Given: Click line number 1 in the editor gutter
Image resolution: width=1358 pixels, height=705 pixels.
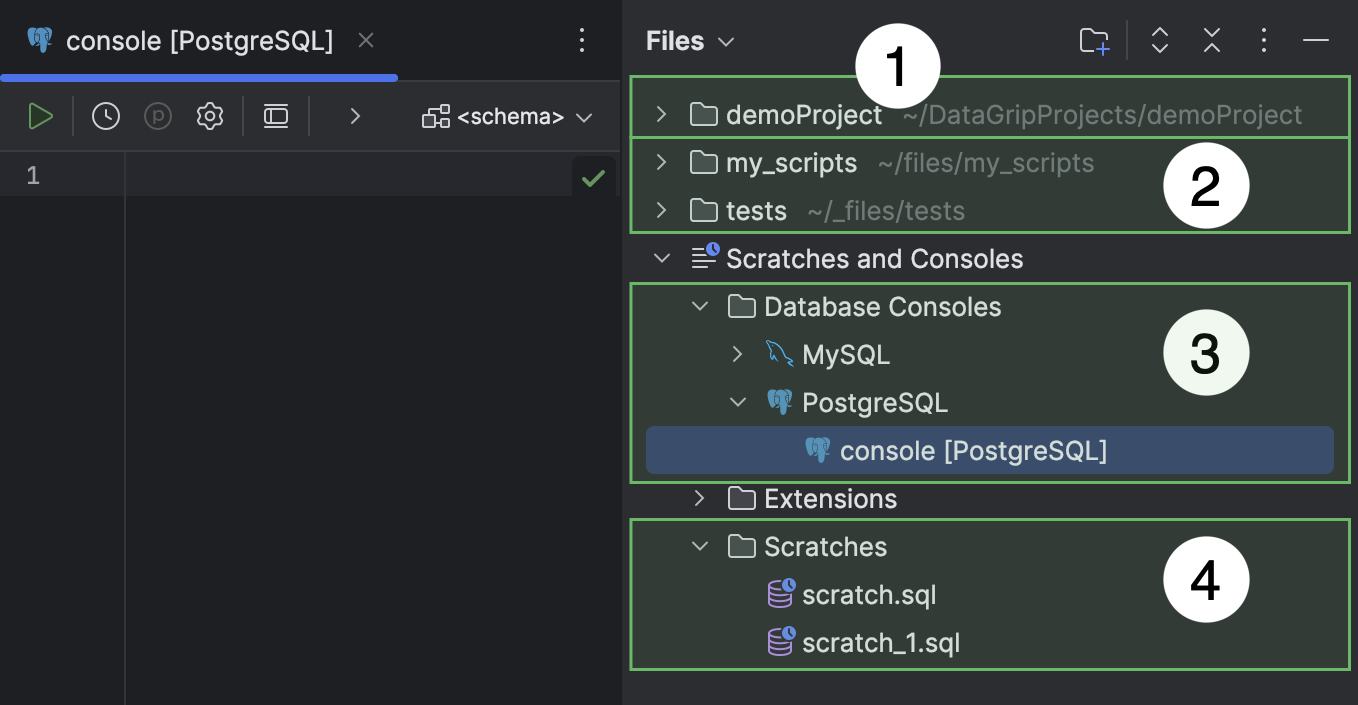Looking at the screenshot, I should pos(33,175).
